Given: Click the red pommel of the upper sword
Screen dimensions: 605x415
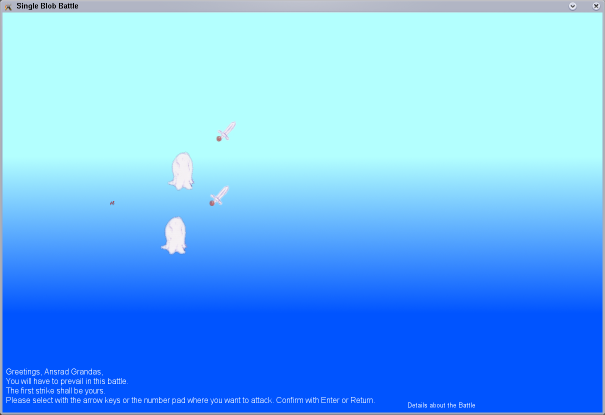Looking at the screenshot, I should [x=219, y=138].
